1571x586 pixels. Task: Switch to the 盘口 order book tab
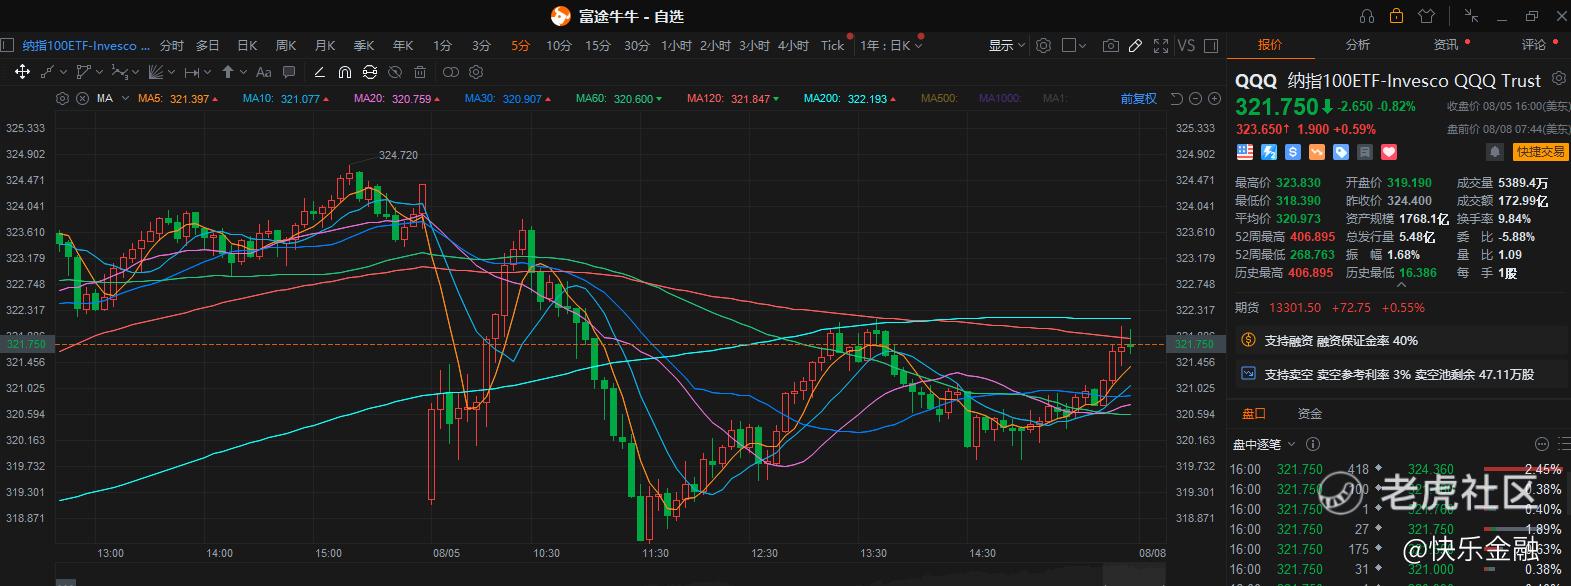coord(1254,414)
